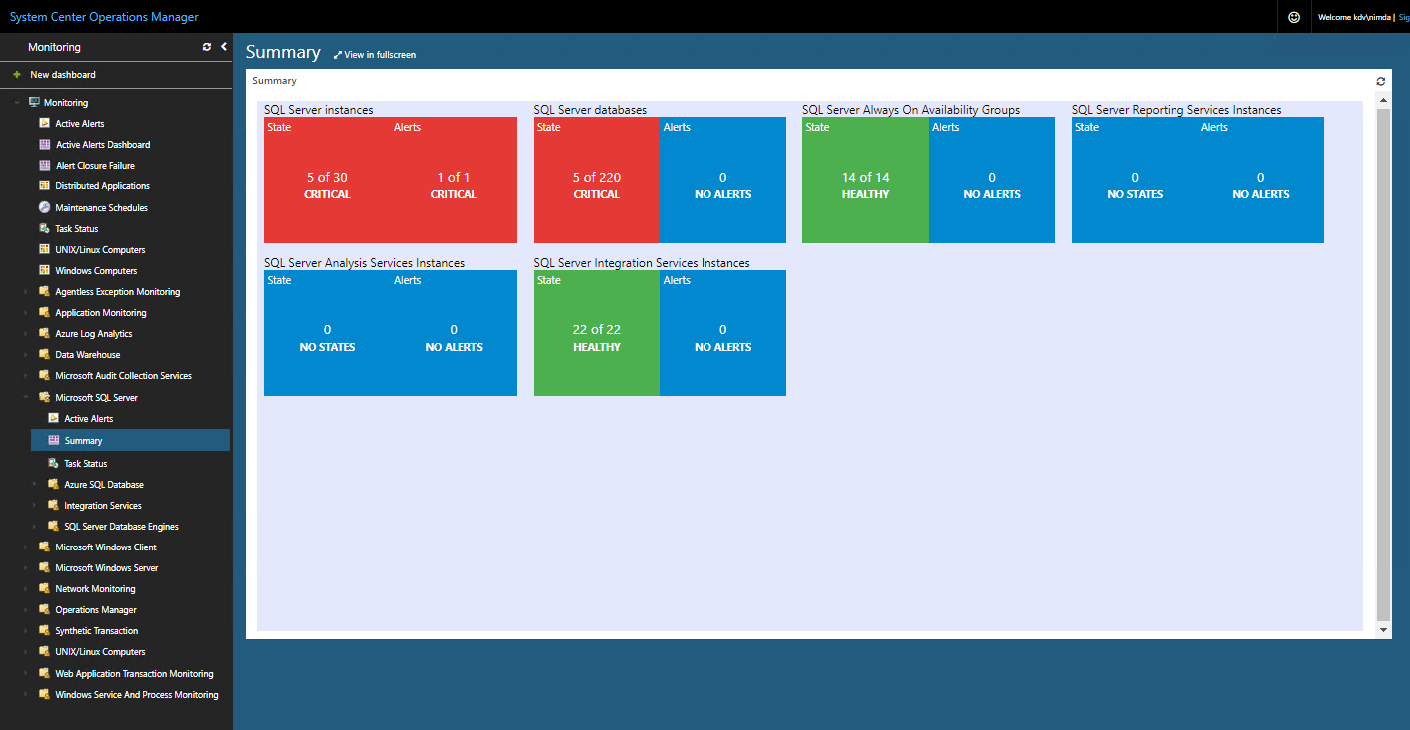
Task: Click the Summary widget refresh icon
Action: (x=1381, y=81)
